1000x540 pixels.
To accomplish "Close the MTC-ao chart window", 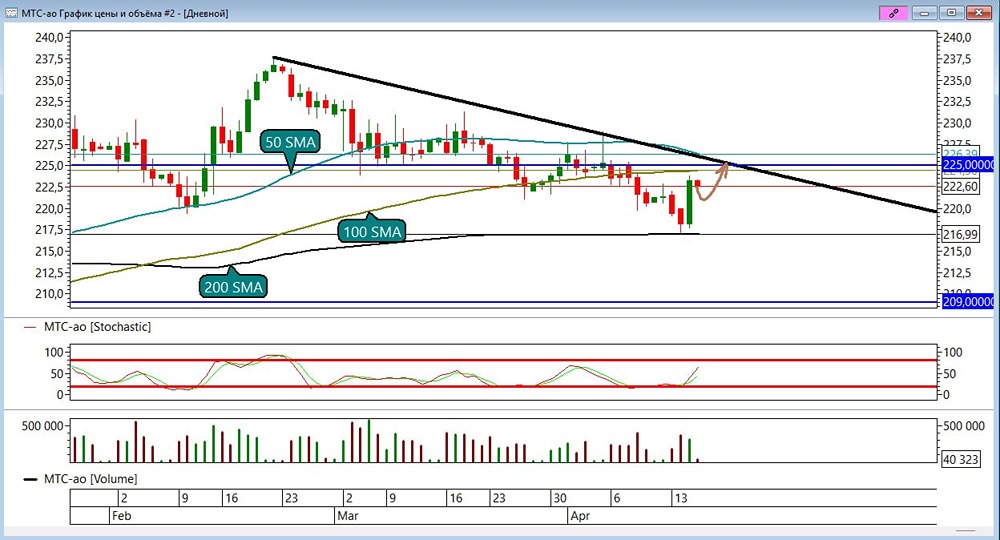I will [x=978, y=13].
